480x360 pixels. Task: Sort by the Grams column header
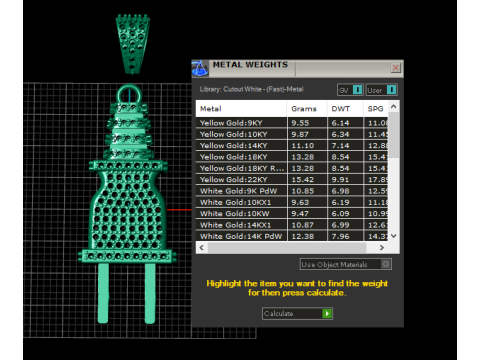tap(307, 109)
